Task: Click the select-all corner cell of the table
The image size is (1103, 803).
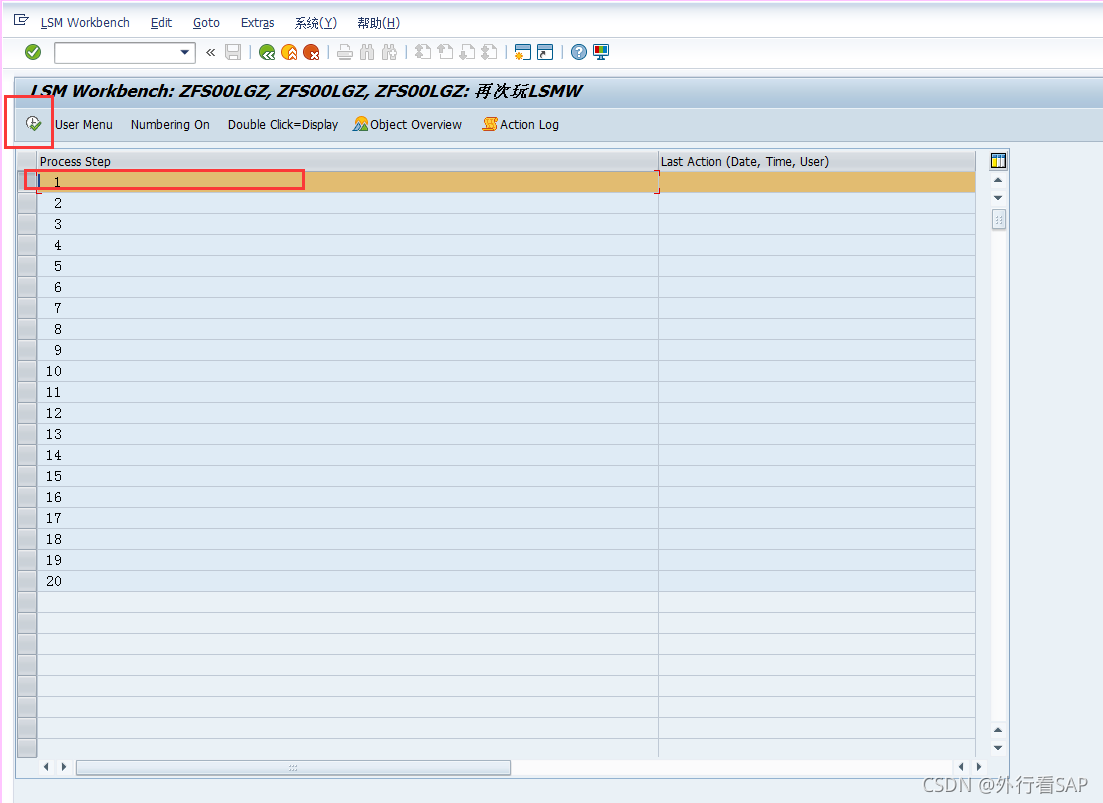Action: [x=27, y=161]
